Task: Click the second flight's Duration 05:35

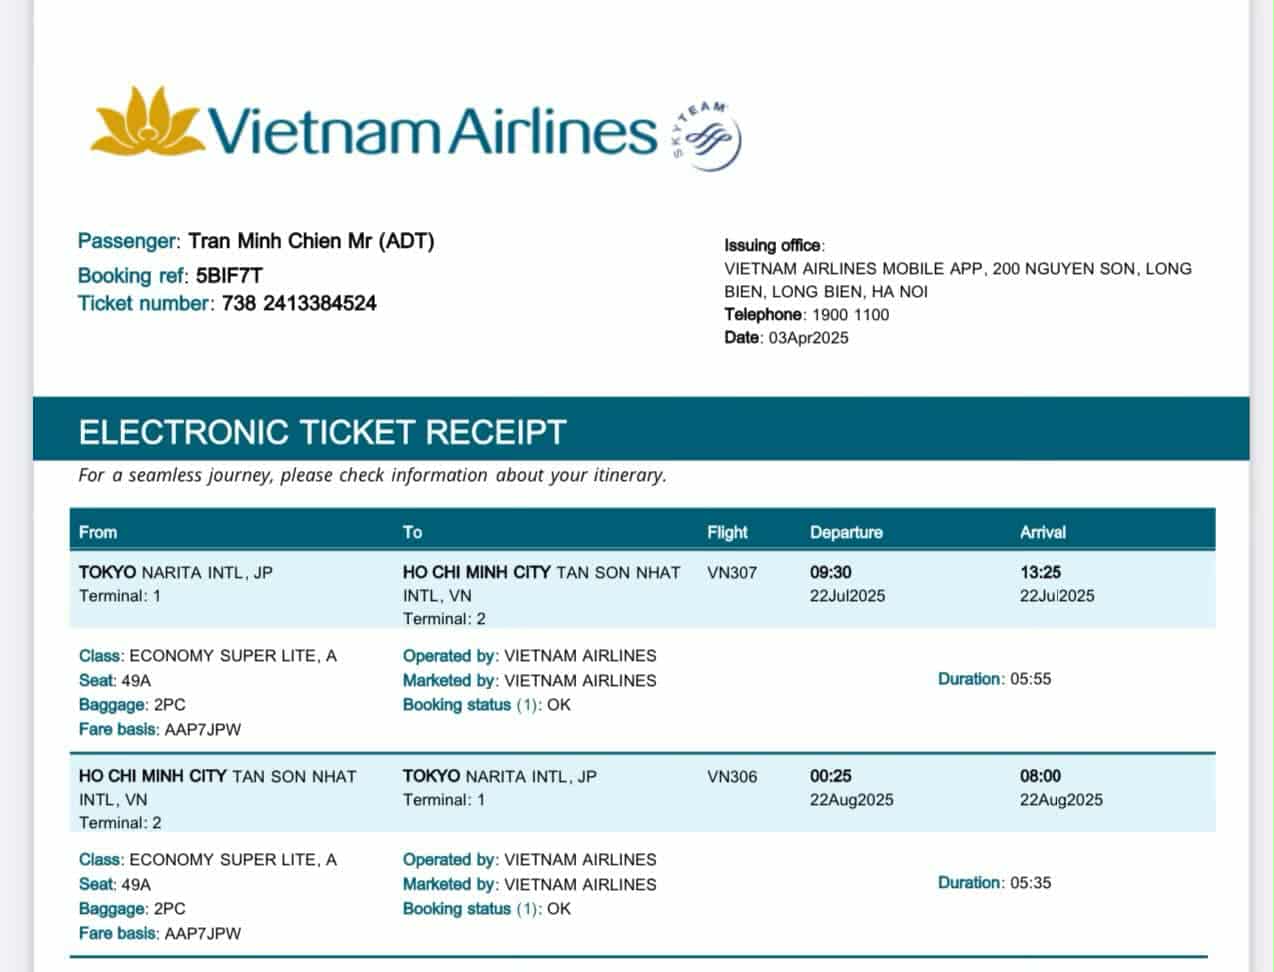Action: coord(1030,883)
